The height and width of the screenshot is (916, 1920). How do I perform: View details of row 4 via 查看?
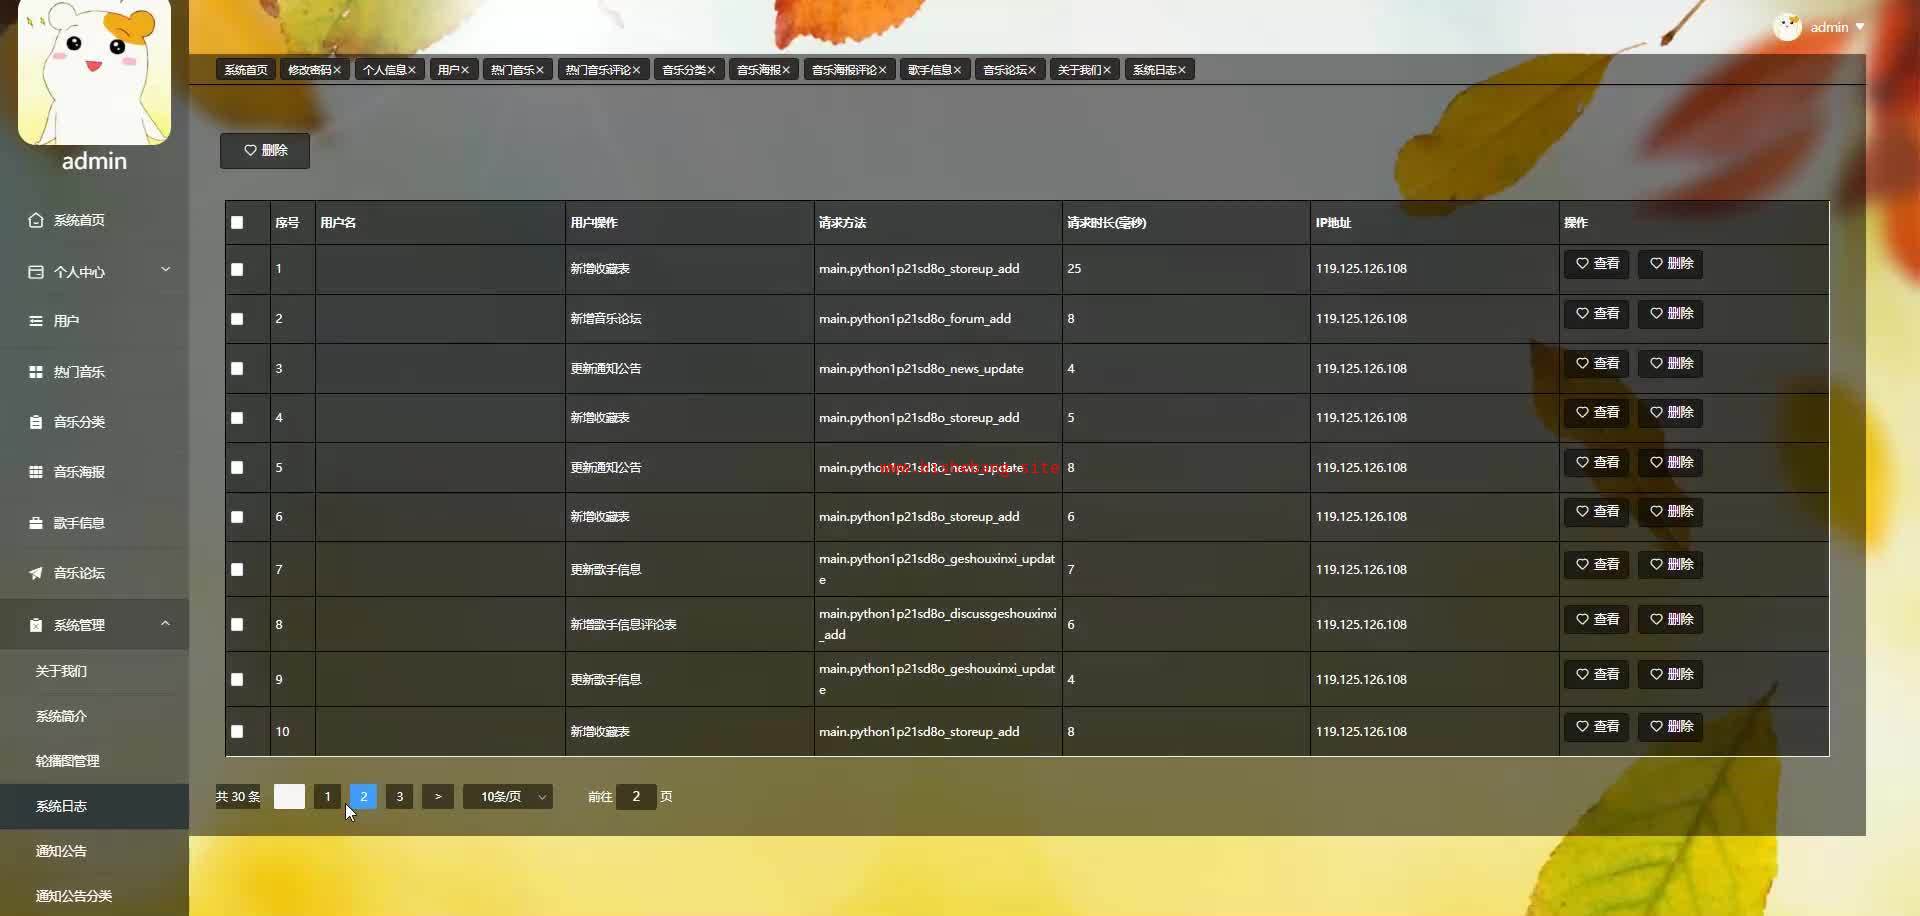(x=1597, y=413)
